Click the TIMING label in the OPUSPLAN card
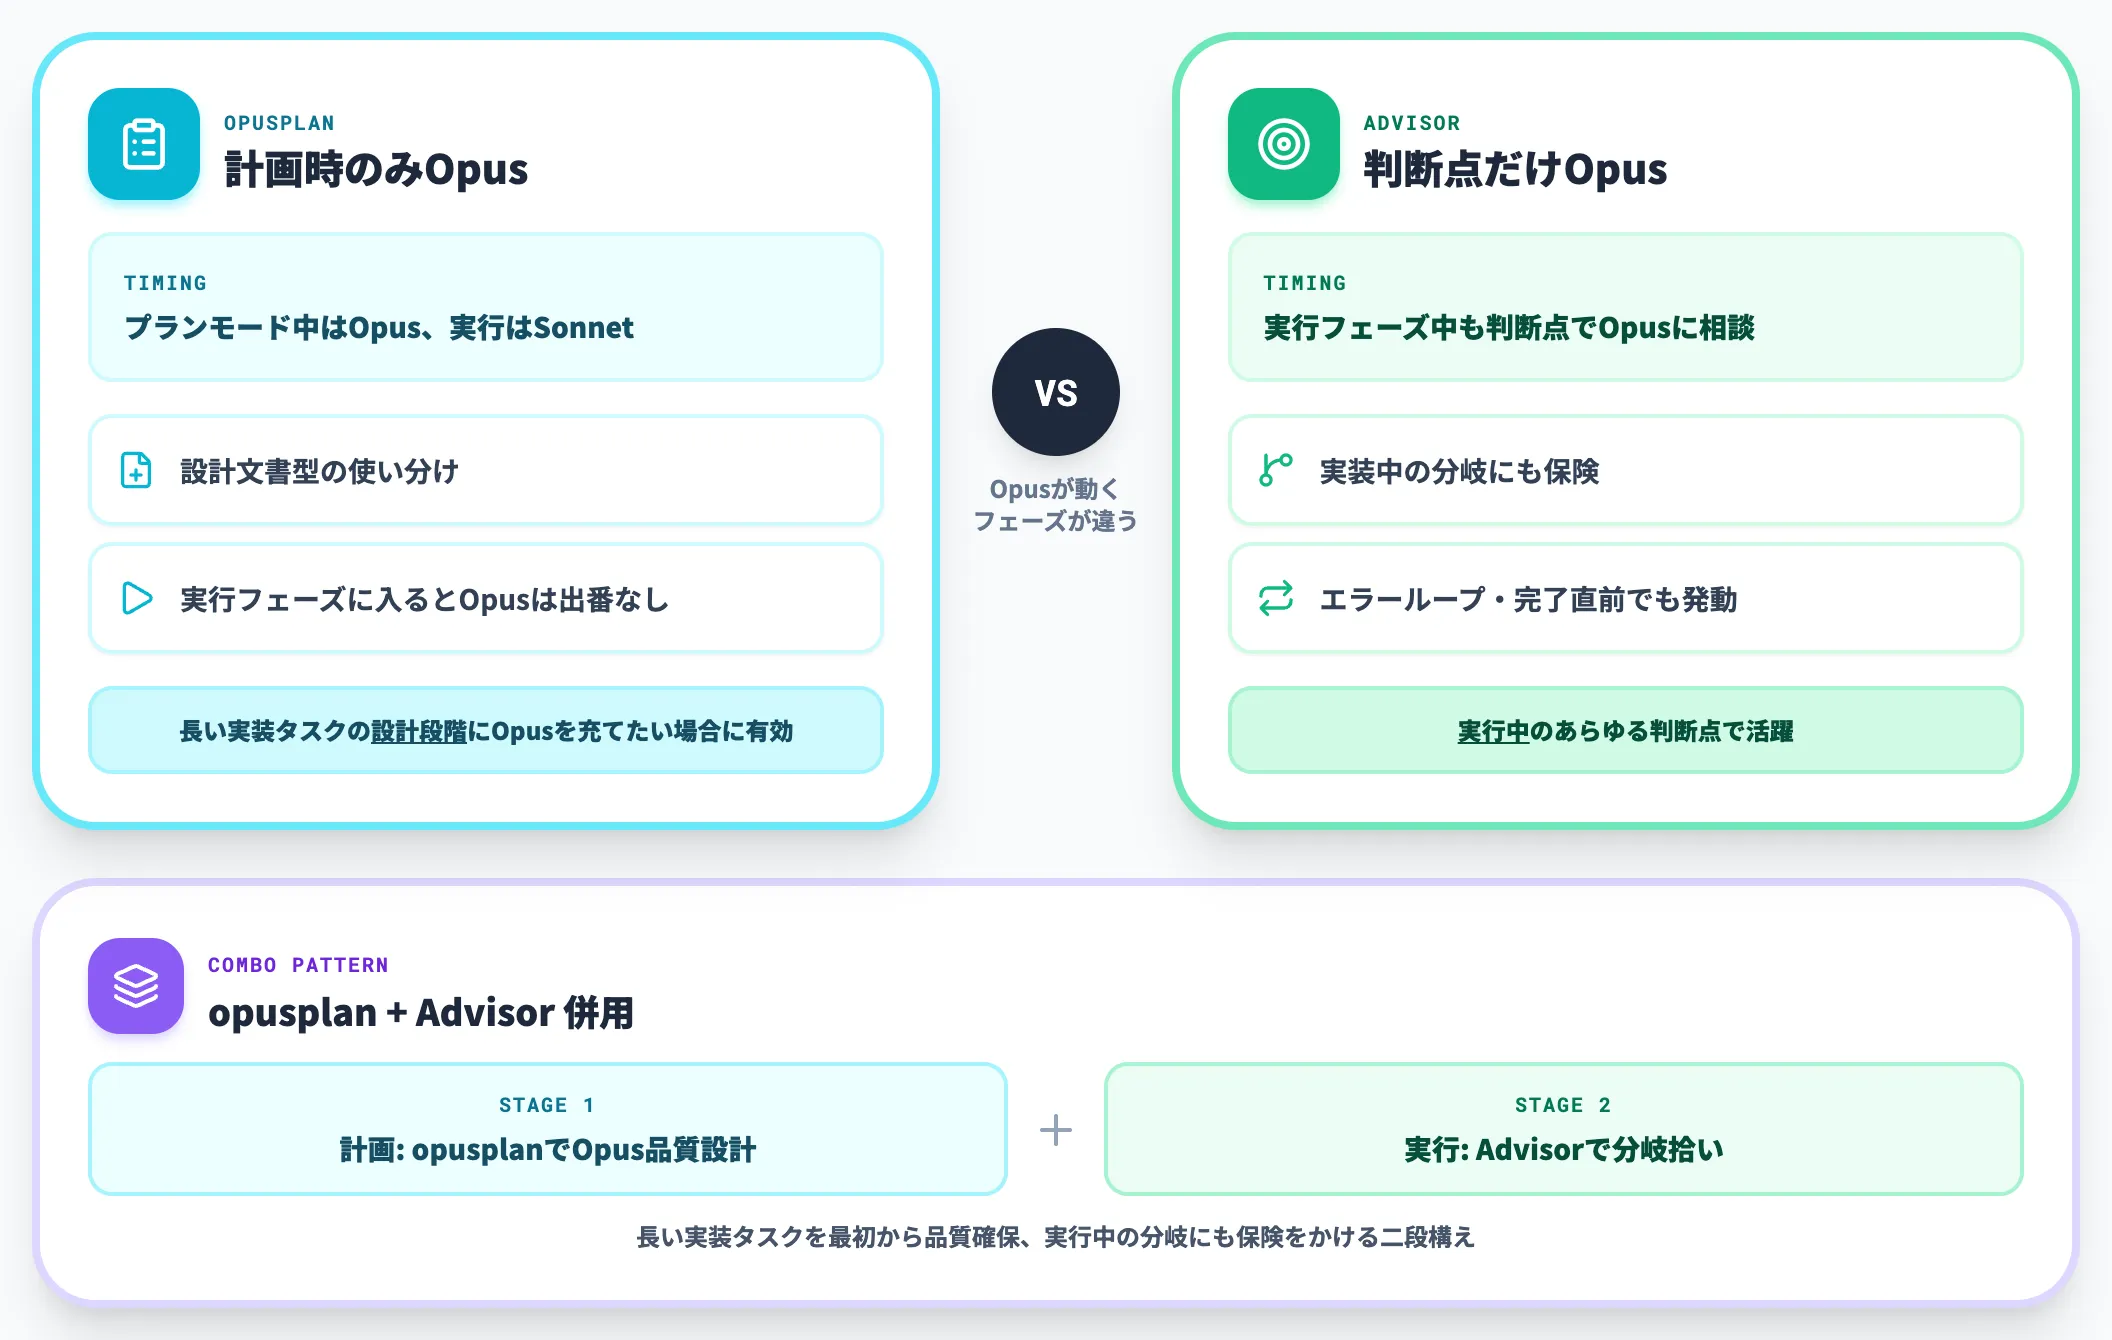The image size is (2112, 1340). pyautogui.click(x=165, y=283)
